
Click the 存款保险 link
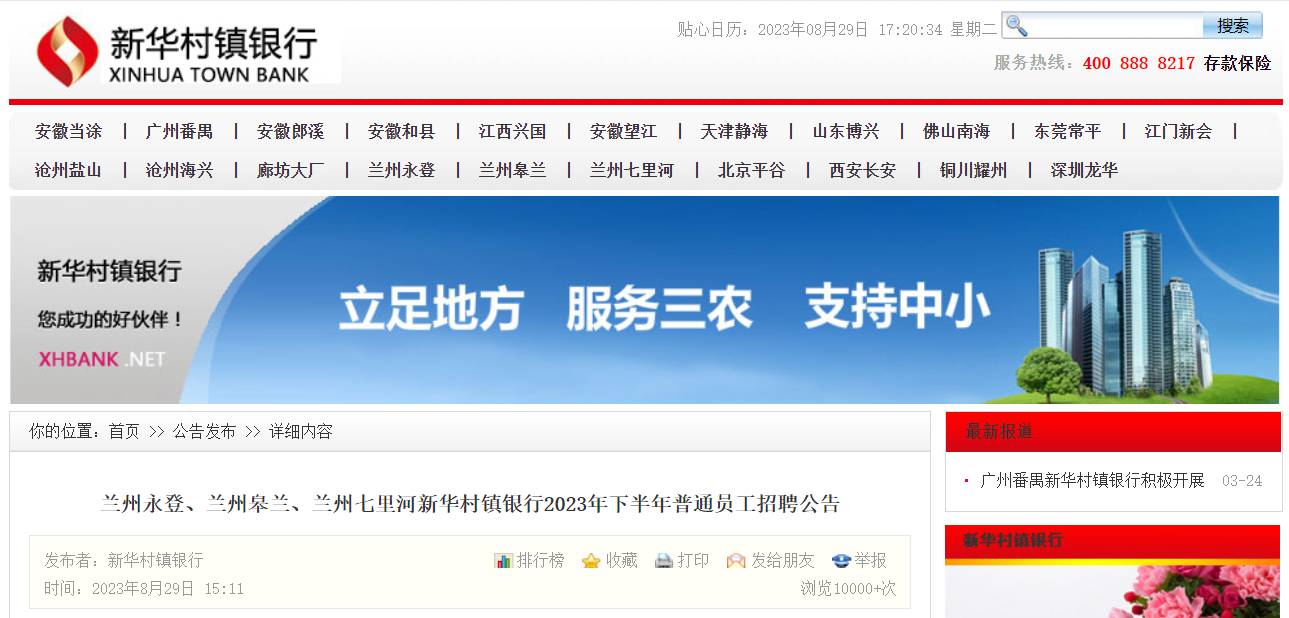[1237, 63]
